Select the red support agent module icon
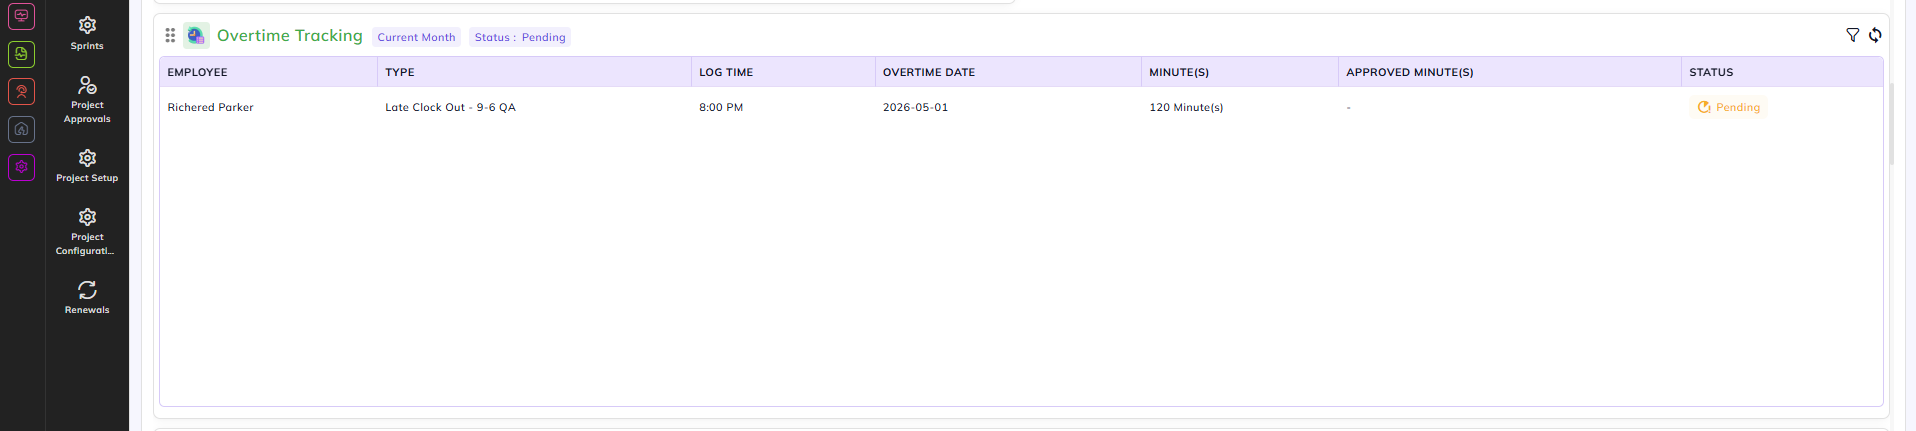This screenshot has height=431, width=1916. click(x=22, y=91)
